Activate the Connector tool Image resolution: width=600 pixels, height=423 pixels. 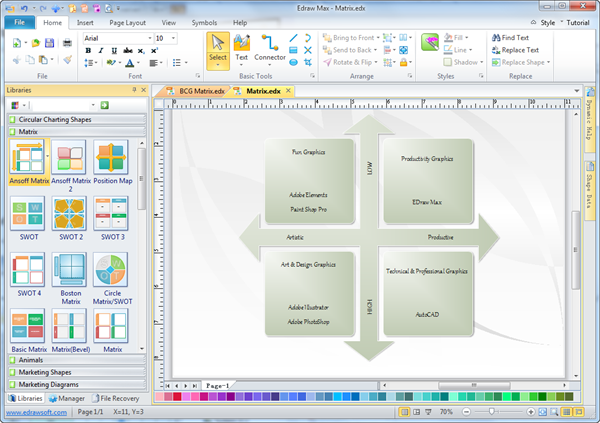coord(269,48)
